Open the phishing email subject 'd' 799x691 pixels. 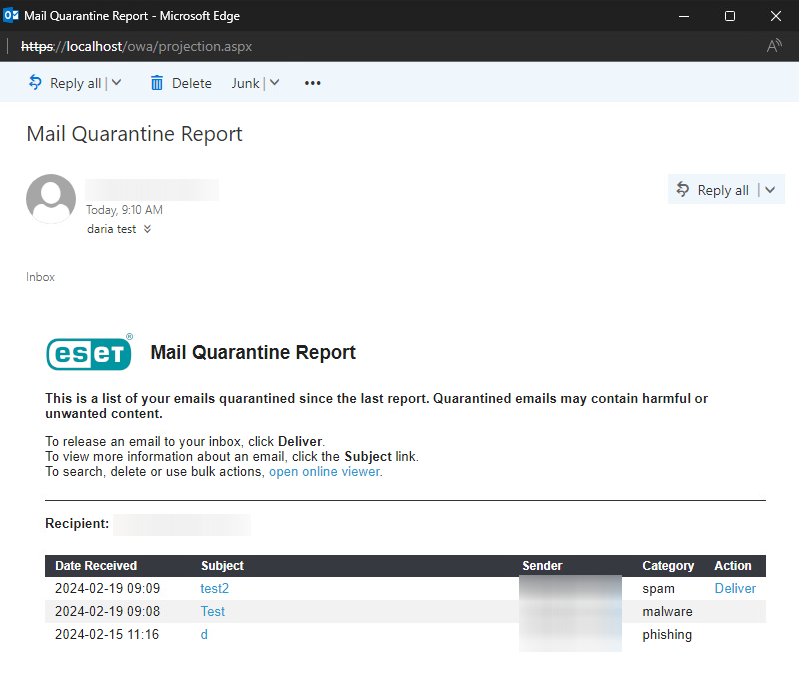click(204, 635)
